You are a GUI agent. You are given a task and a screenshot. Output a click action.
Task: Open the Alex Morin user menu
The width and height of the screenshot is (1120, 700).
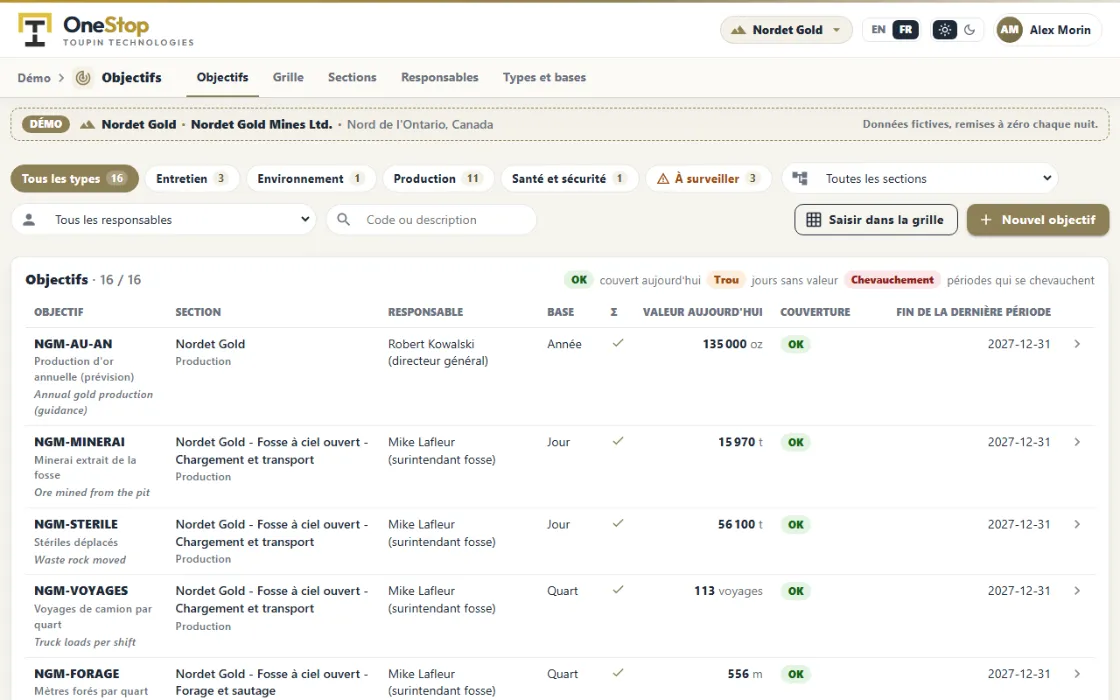coord(1048,30)
